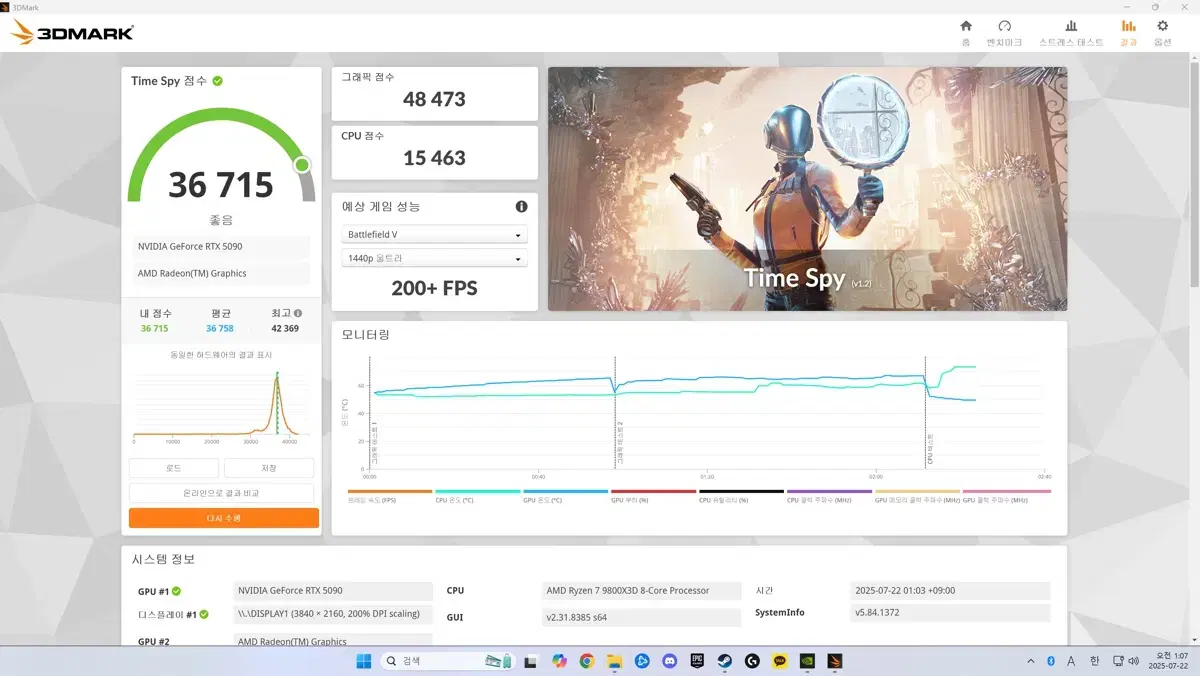Screen dimensions: 1200x676
Task: Open the 옵션 (Options) gear tab
Action: [1162, 32]
